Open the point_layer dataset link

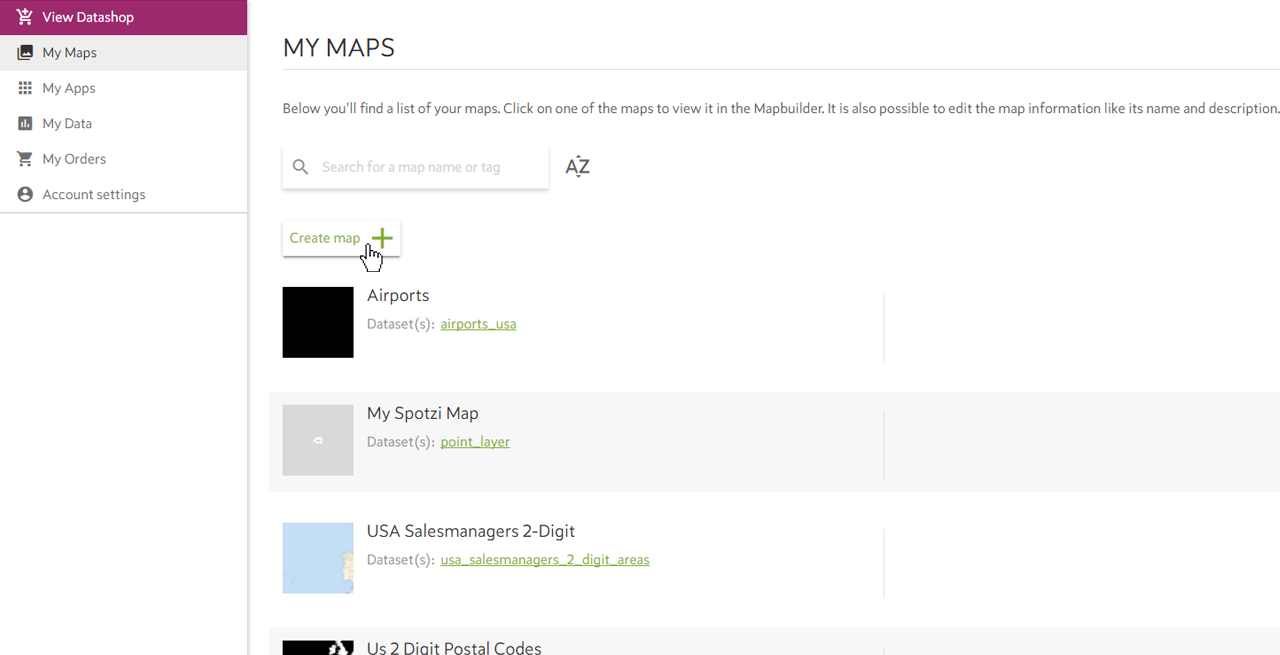point(475,442)
